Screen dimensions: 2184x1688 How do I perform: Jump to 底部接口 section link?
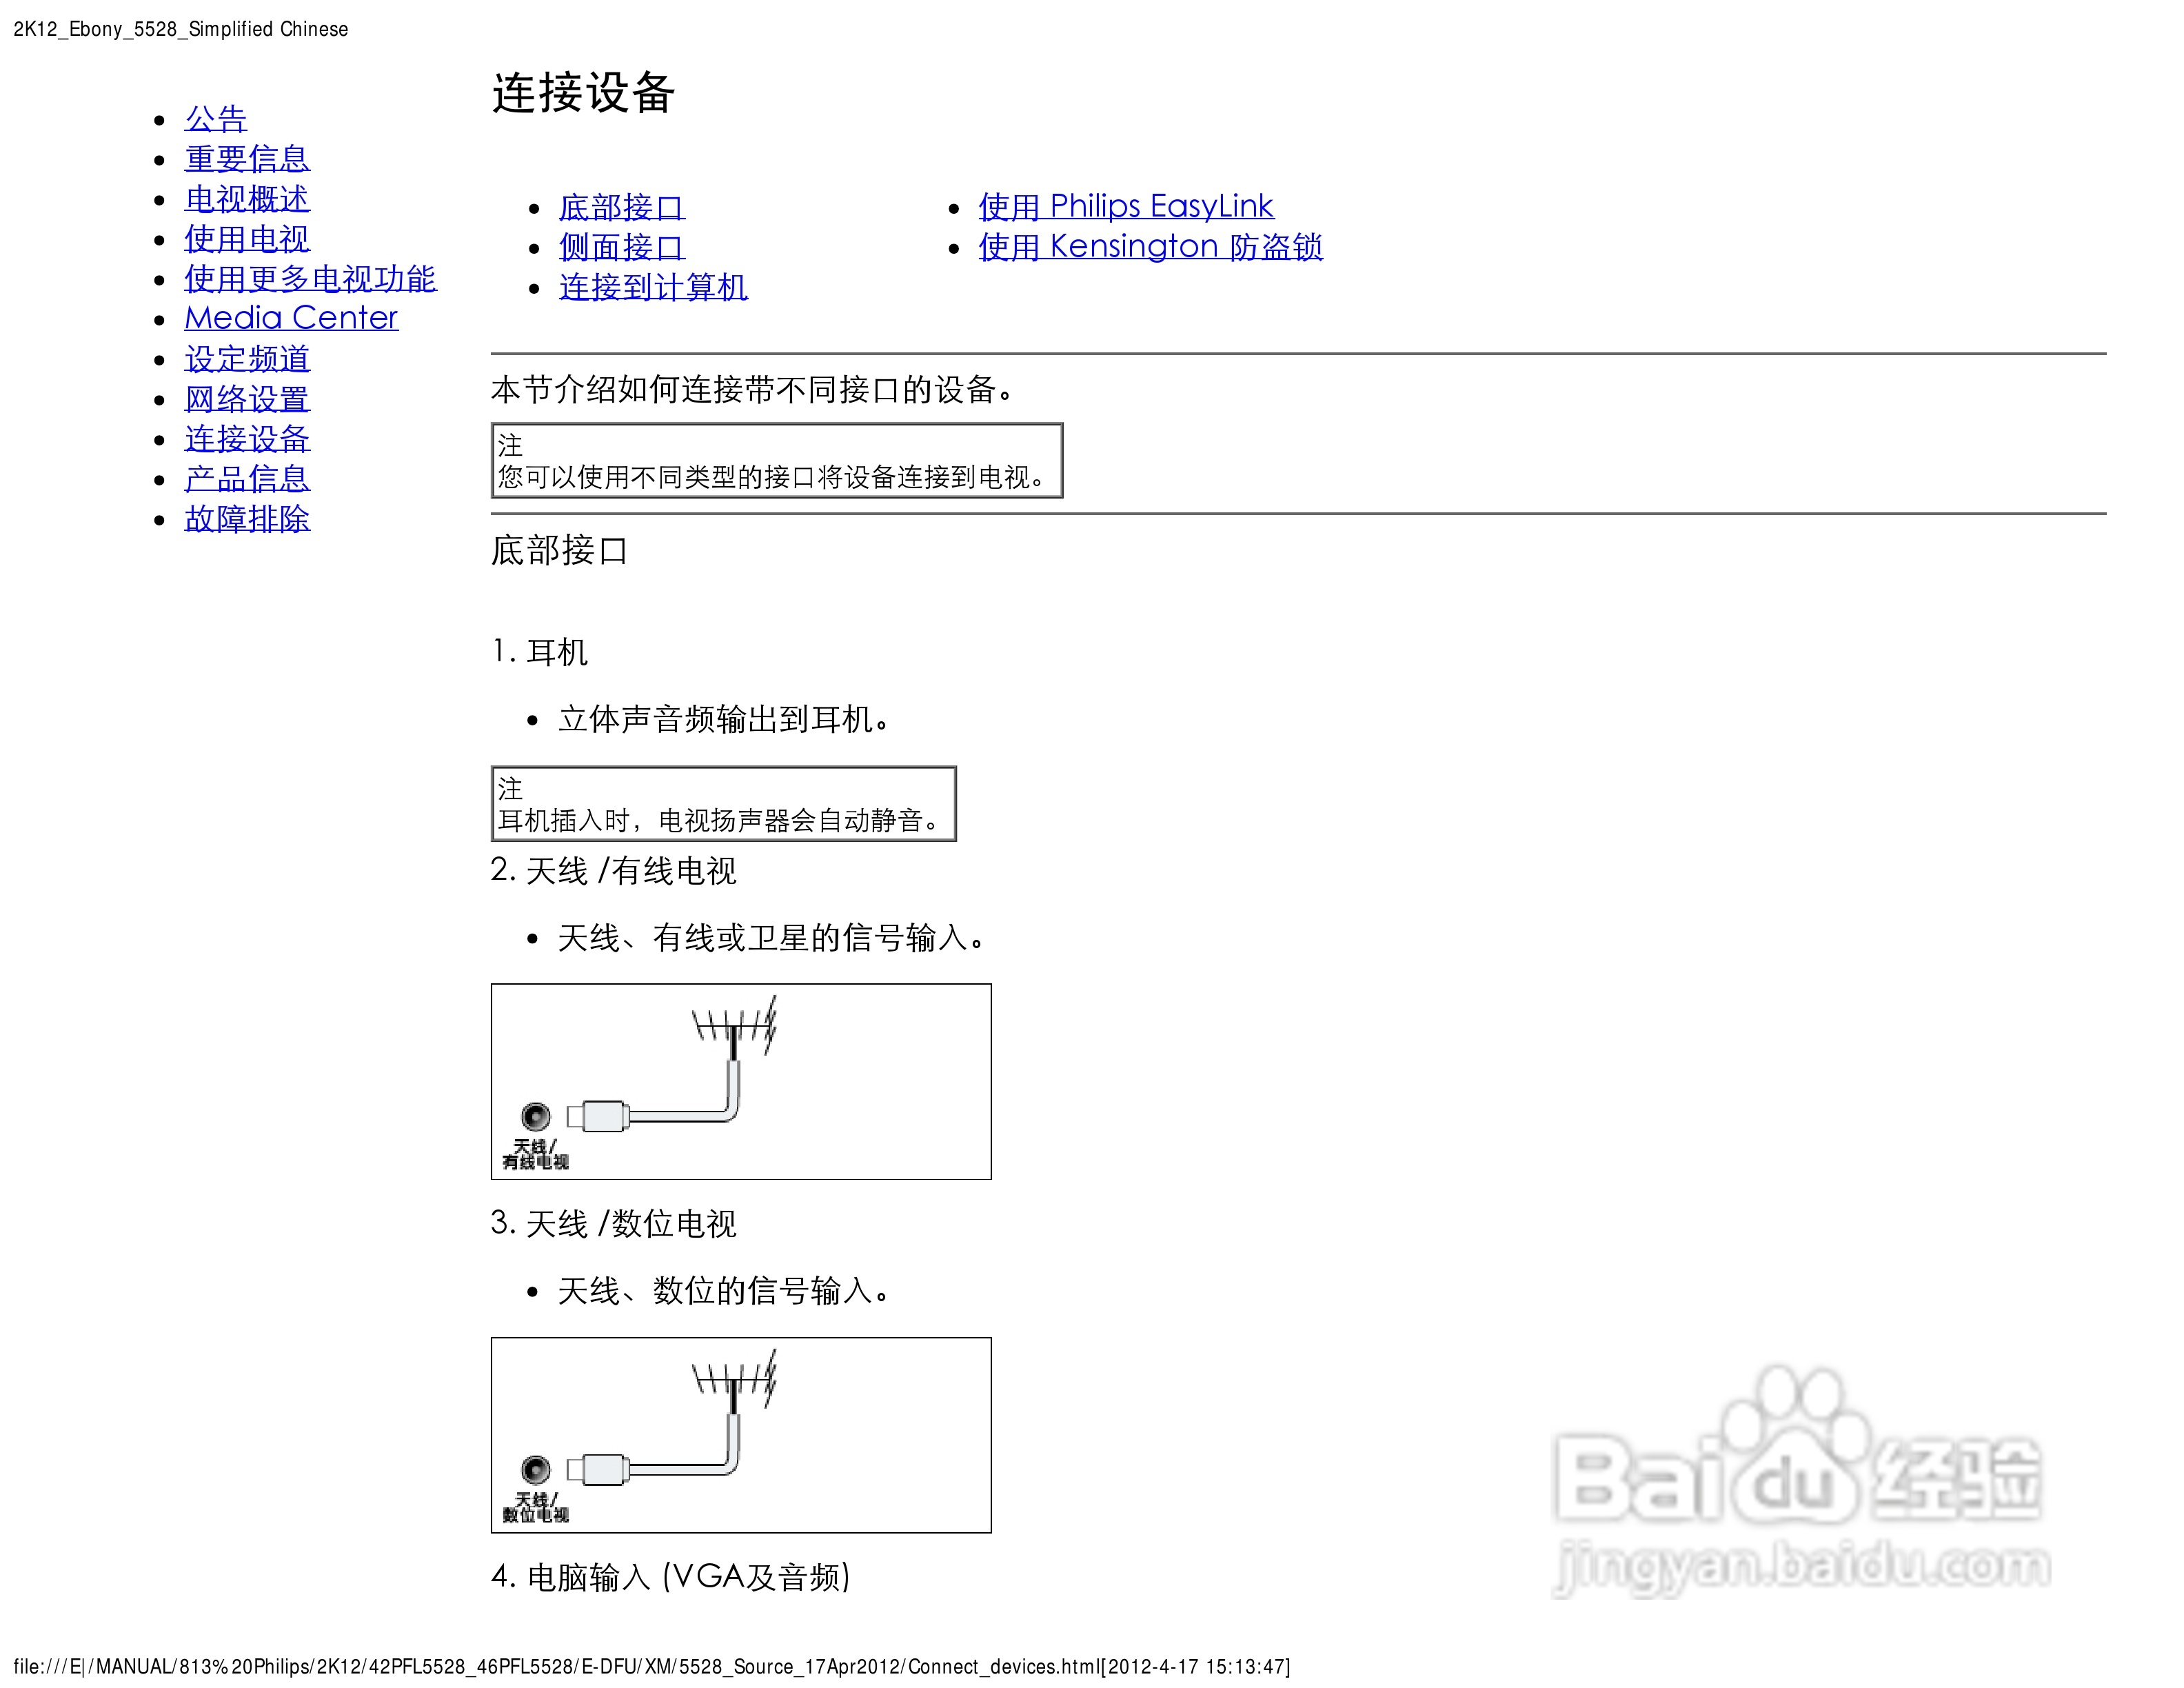621,207
